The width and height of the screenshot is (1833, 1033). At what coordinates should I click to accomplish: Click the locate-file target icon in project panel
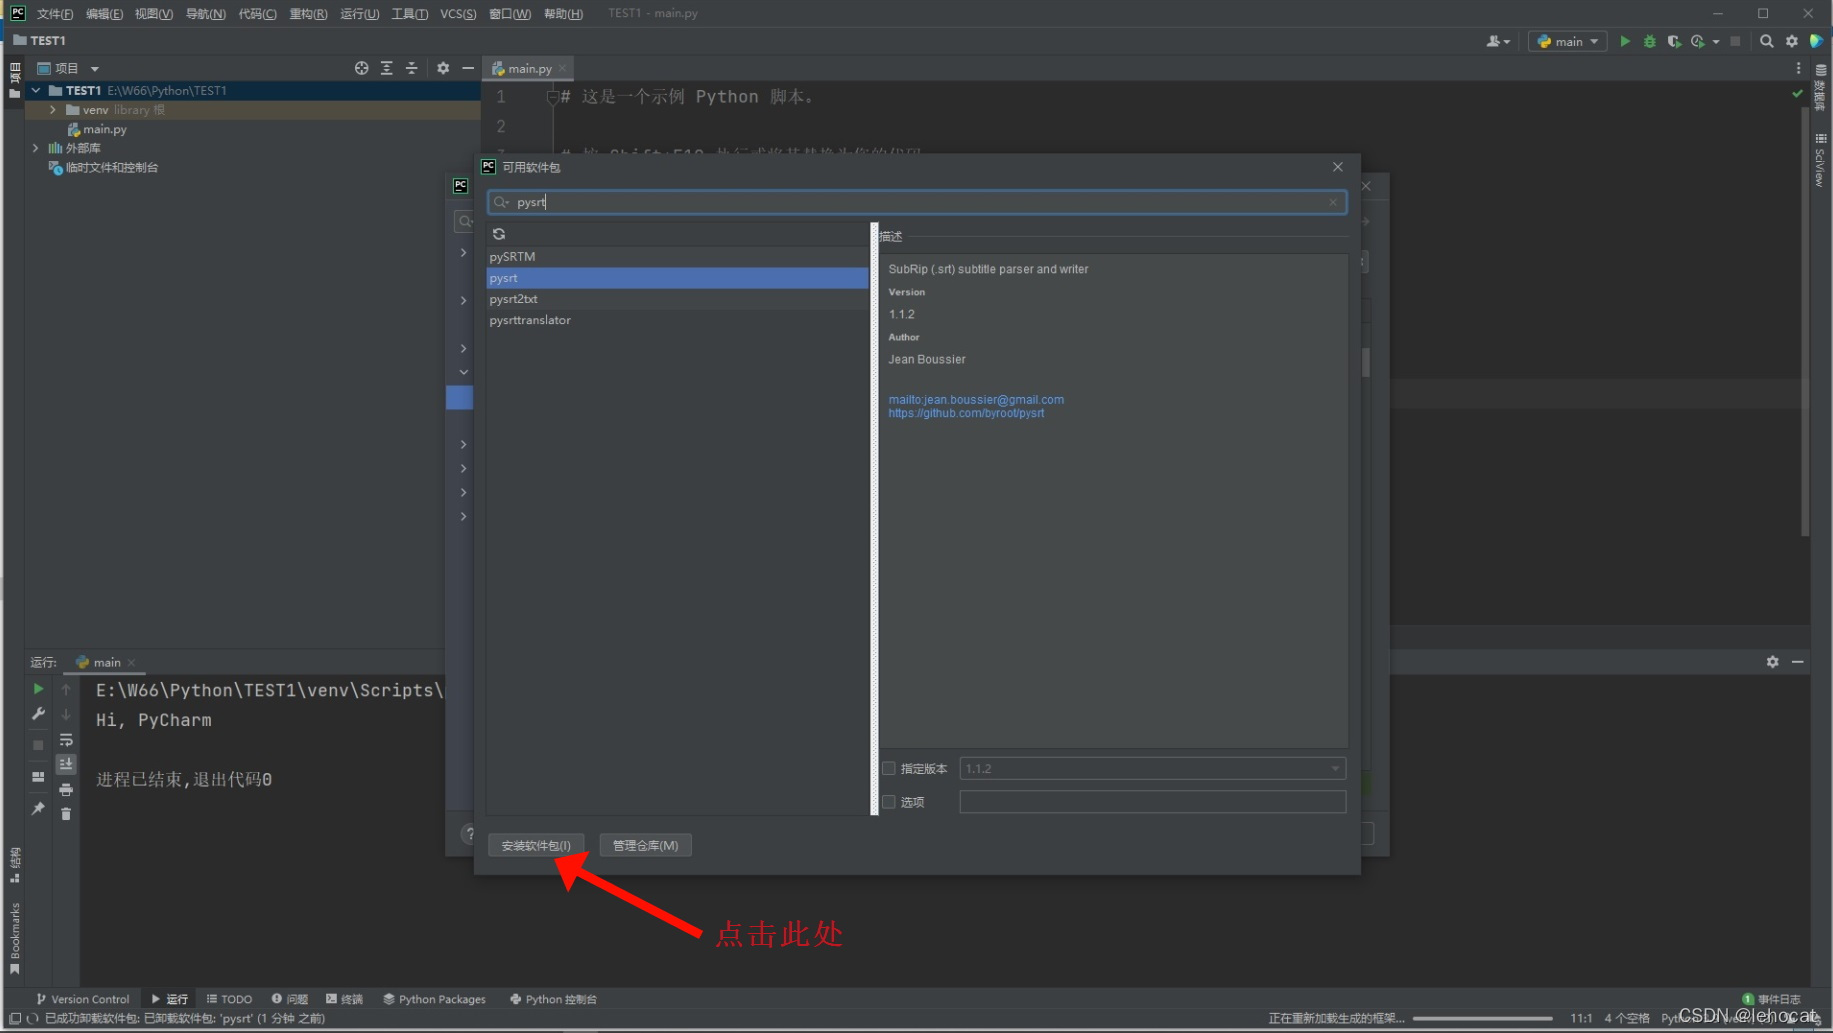361,68
